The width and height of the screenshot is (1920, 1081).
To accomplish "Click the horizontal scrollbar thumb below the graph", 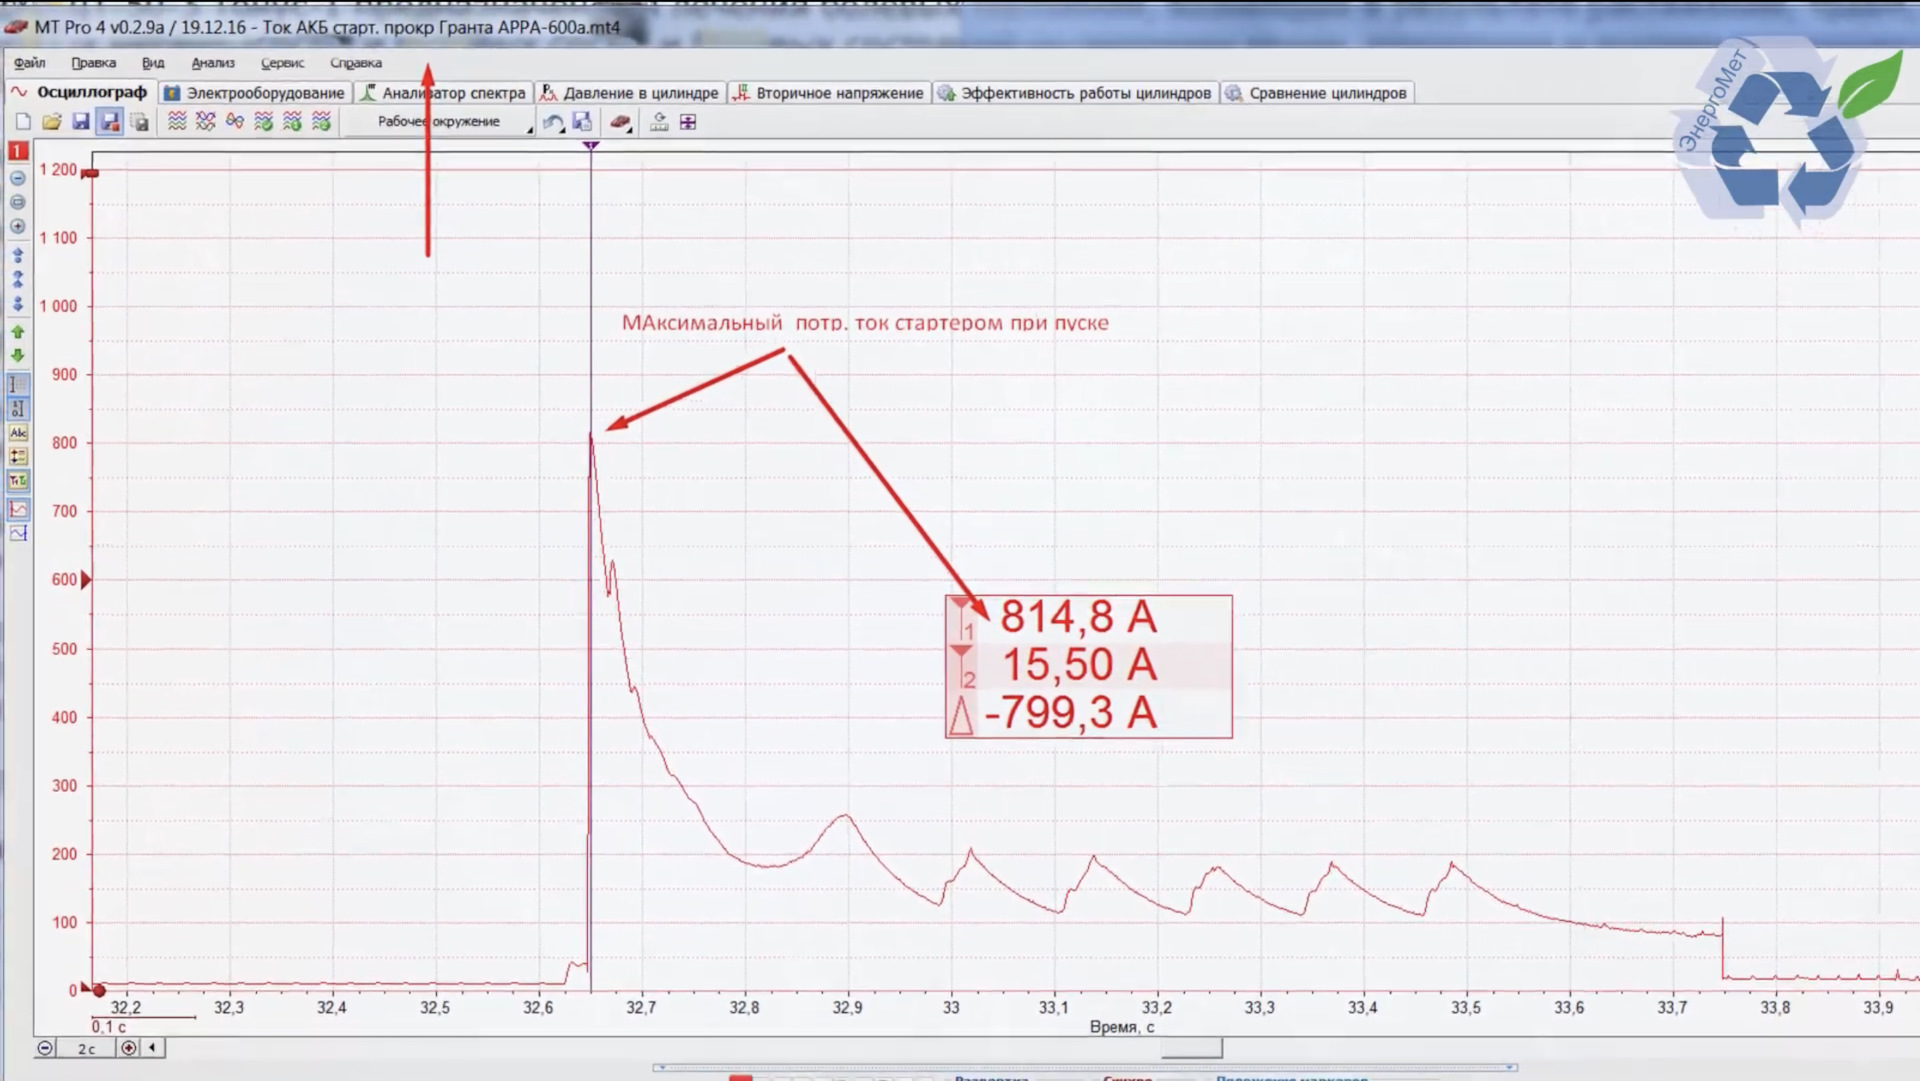I will pyautogui.click(x=1191, y=1048).
